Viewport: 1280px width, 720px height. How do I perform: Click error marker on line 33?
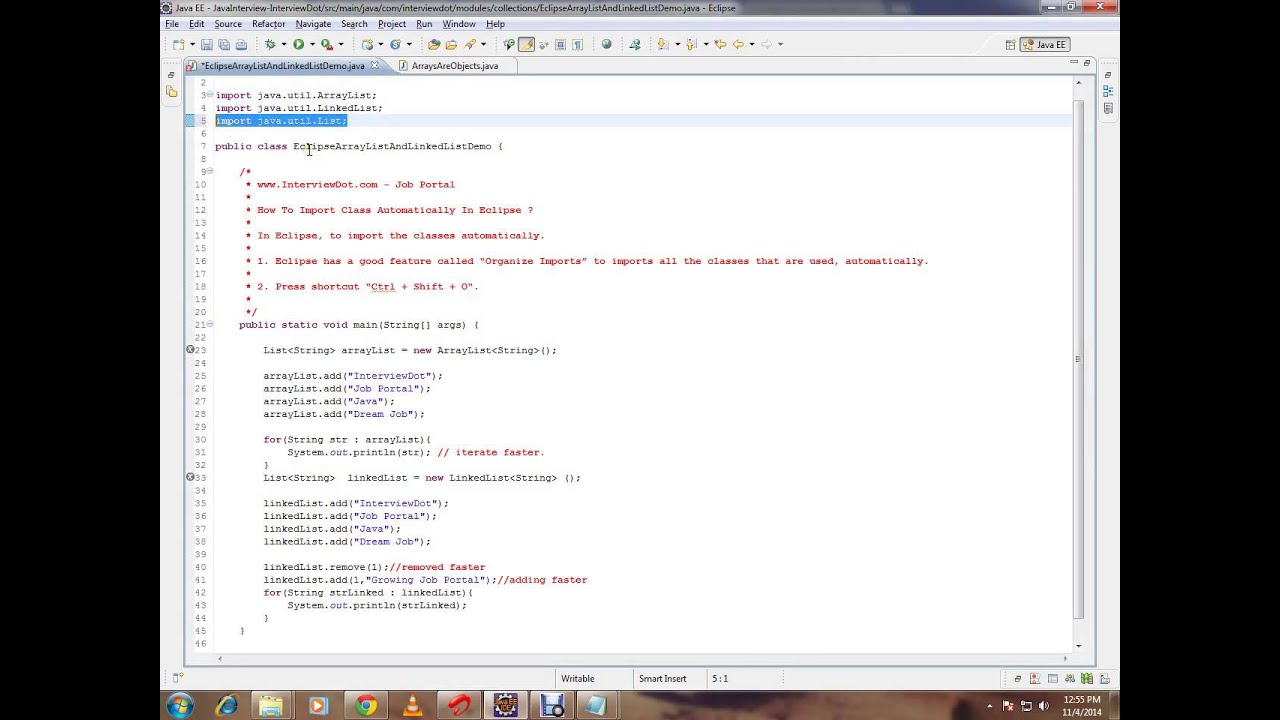click(190, 477)
